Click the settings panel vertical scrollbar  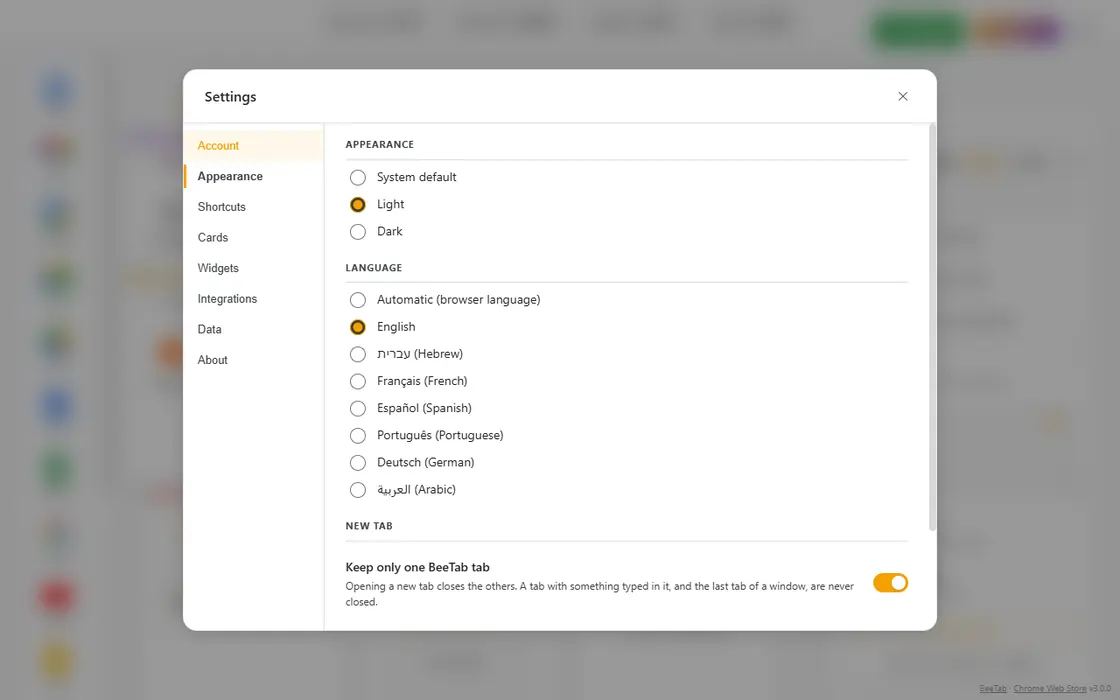(x=931, y=327)
